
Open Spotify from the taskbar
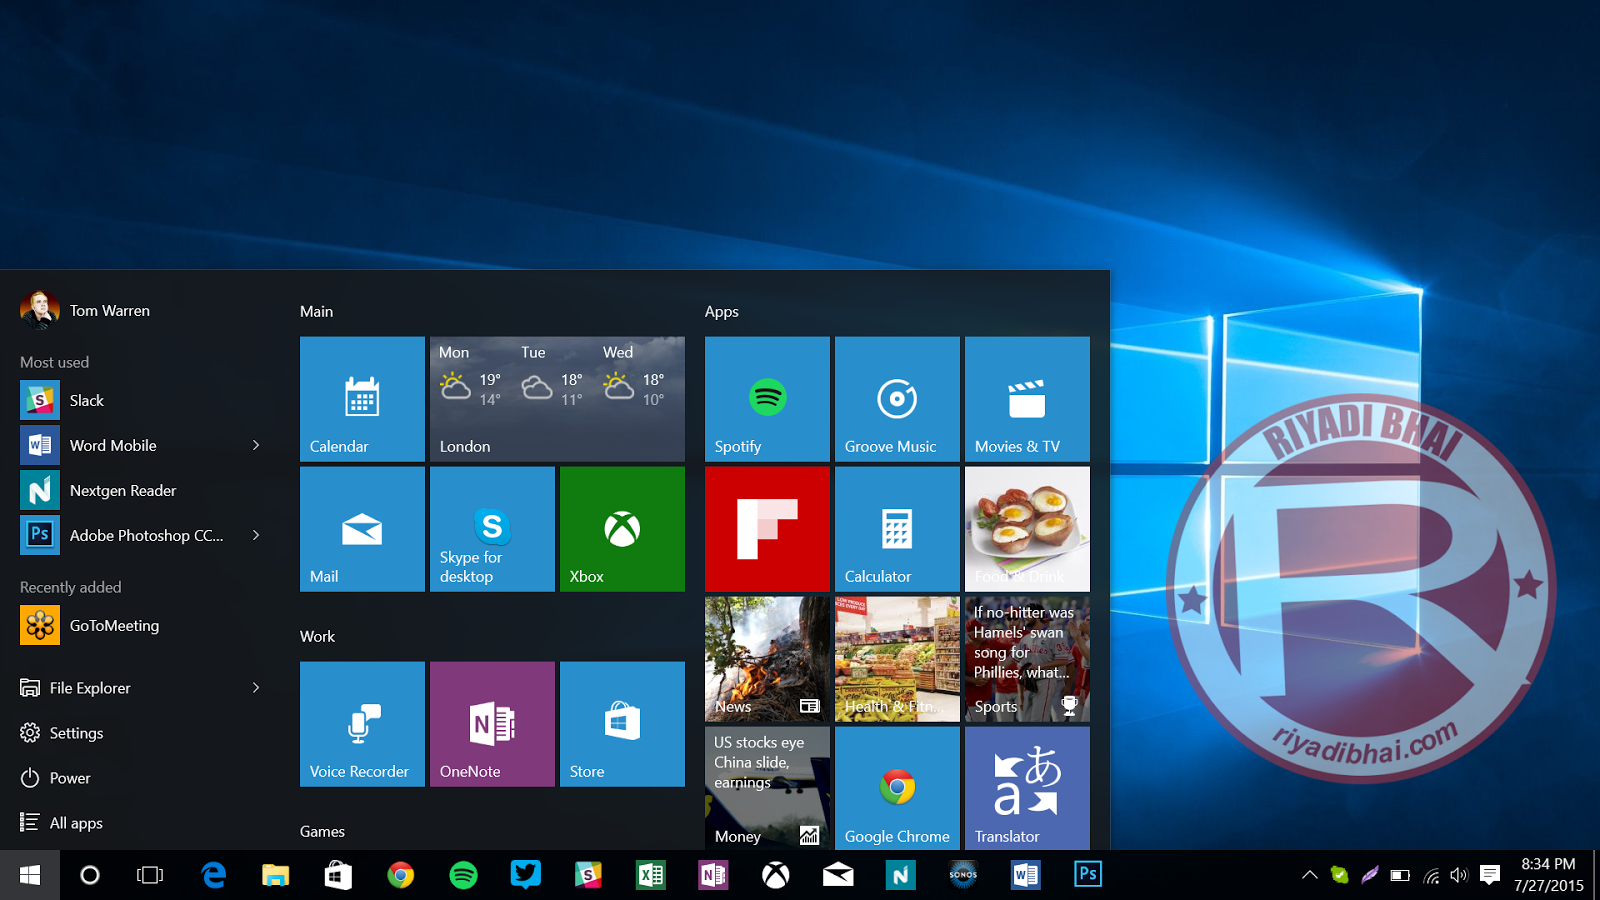click(463, 875)
